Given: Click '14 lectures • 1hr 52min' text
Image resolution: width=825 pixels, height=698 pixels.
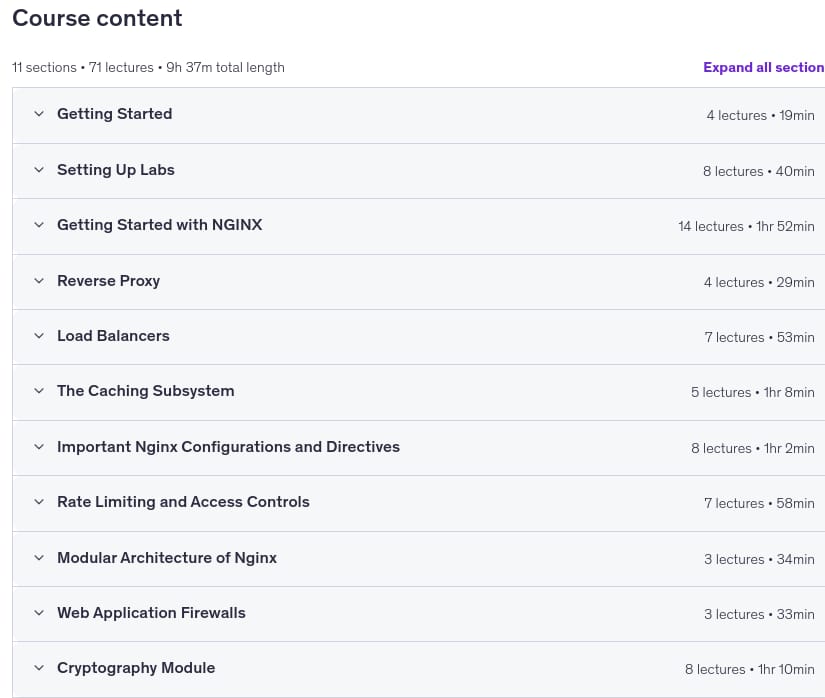Looking at the screenshot, I should 746,226.
